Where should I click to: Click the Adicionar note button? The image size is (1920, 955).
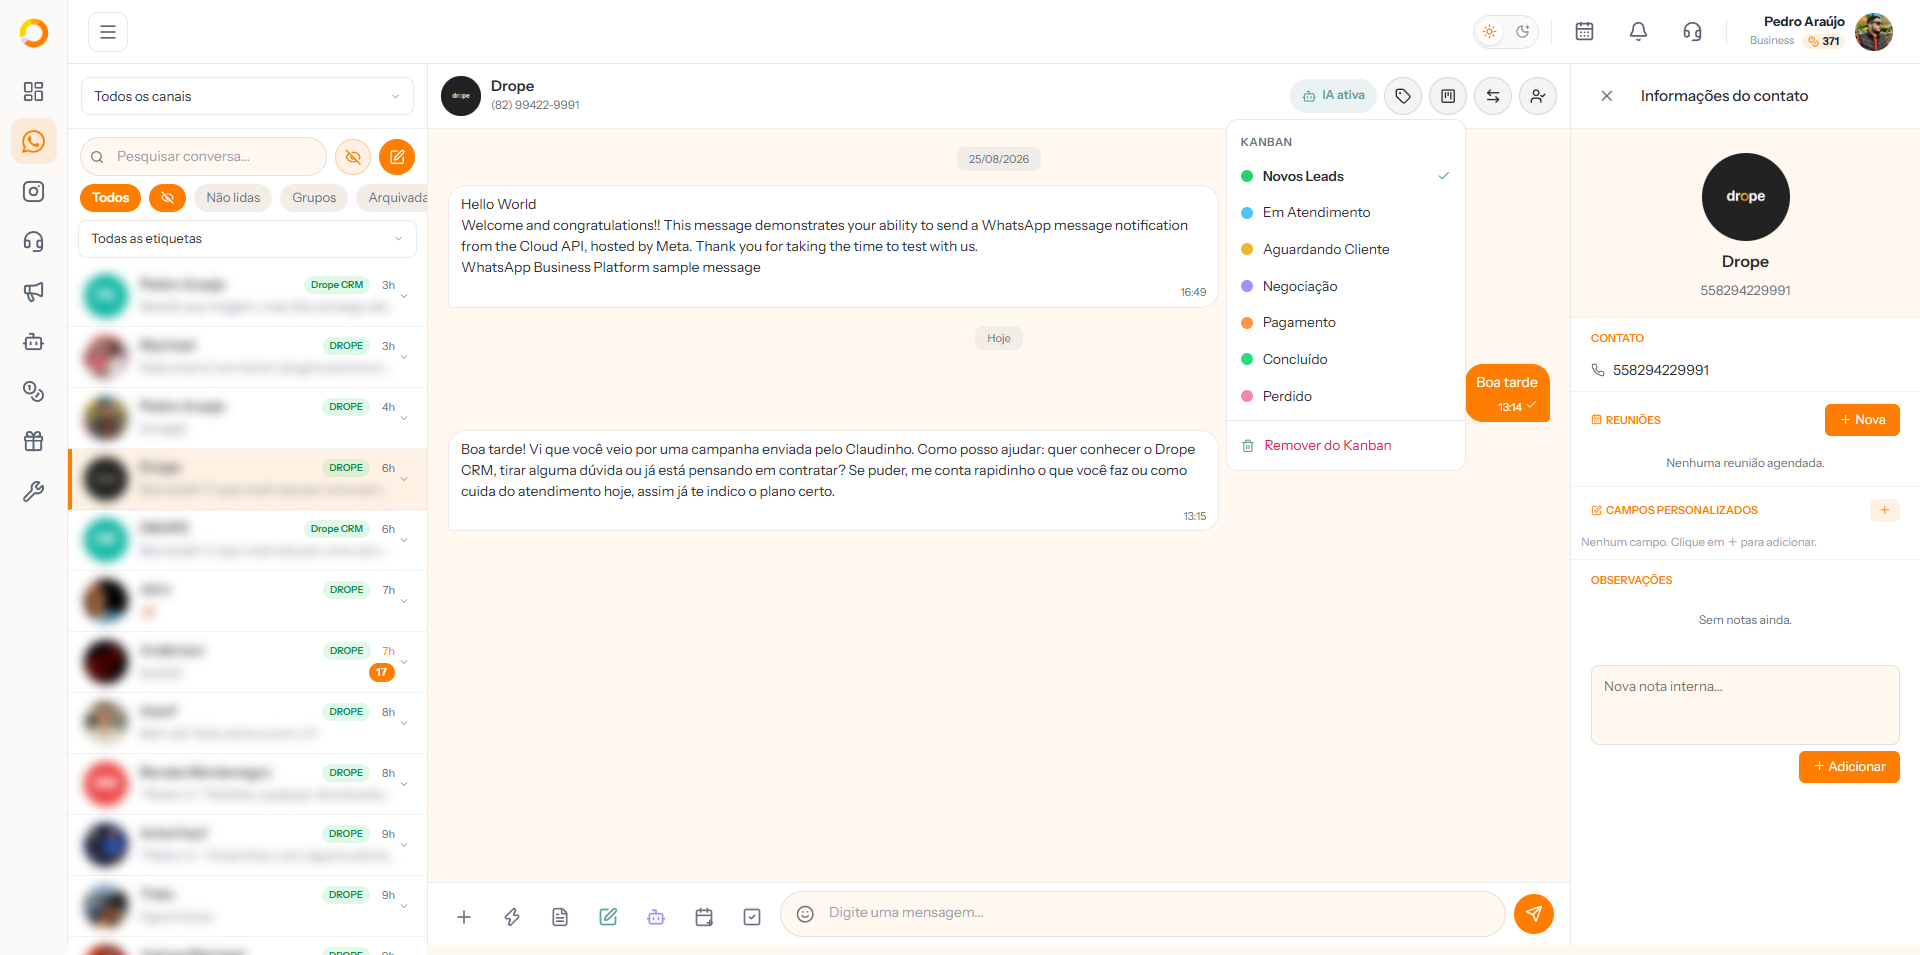pos(1849,767)
